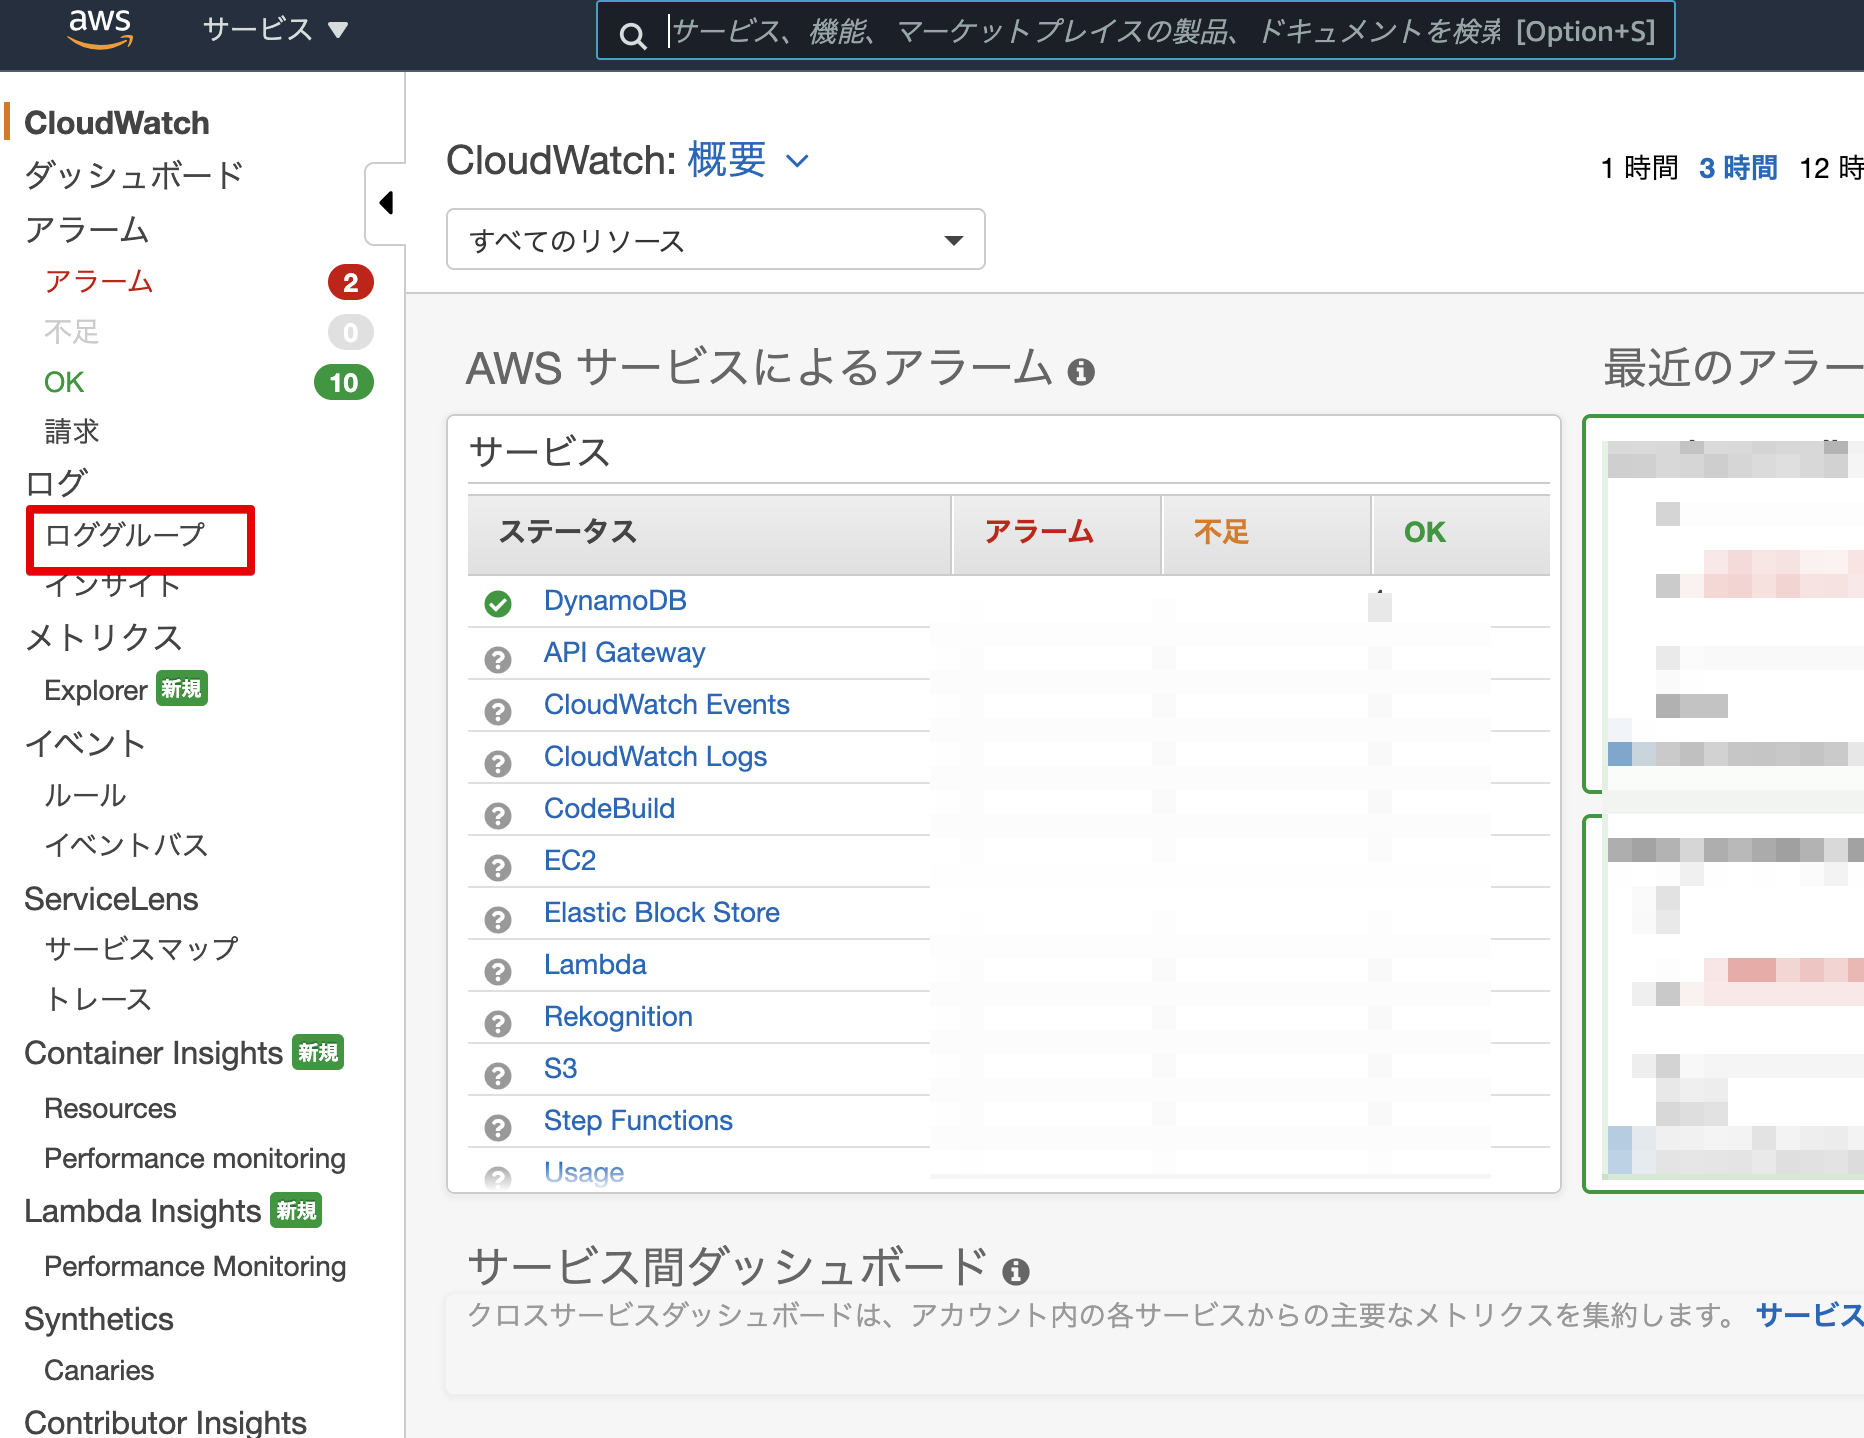Open the AWS logo home link

(x=100, y=29)
